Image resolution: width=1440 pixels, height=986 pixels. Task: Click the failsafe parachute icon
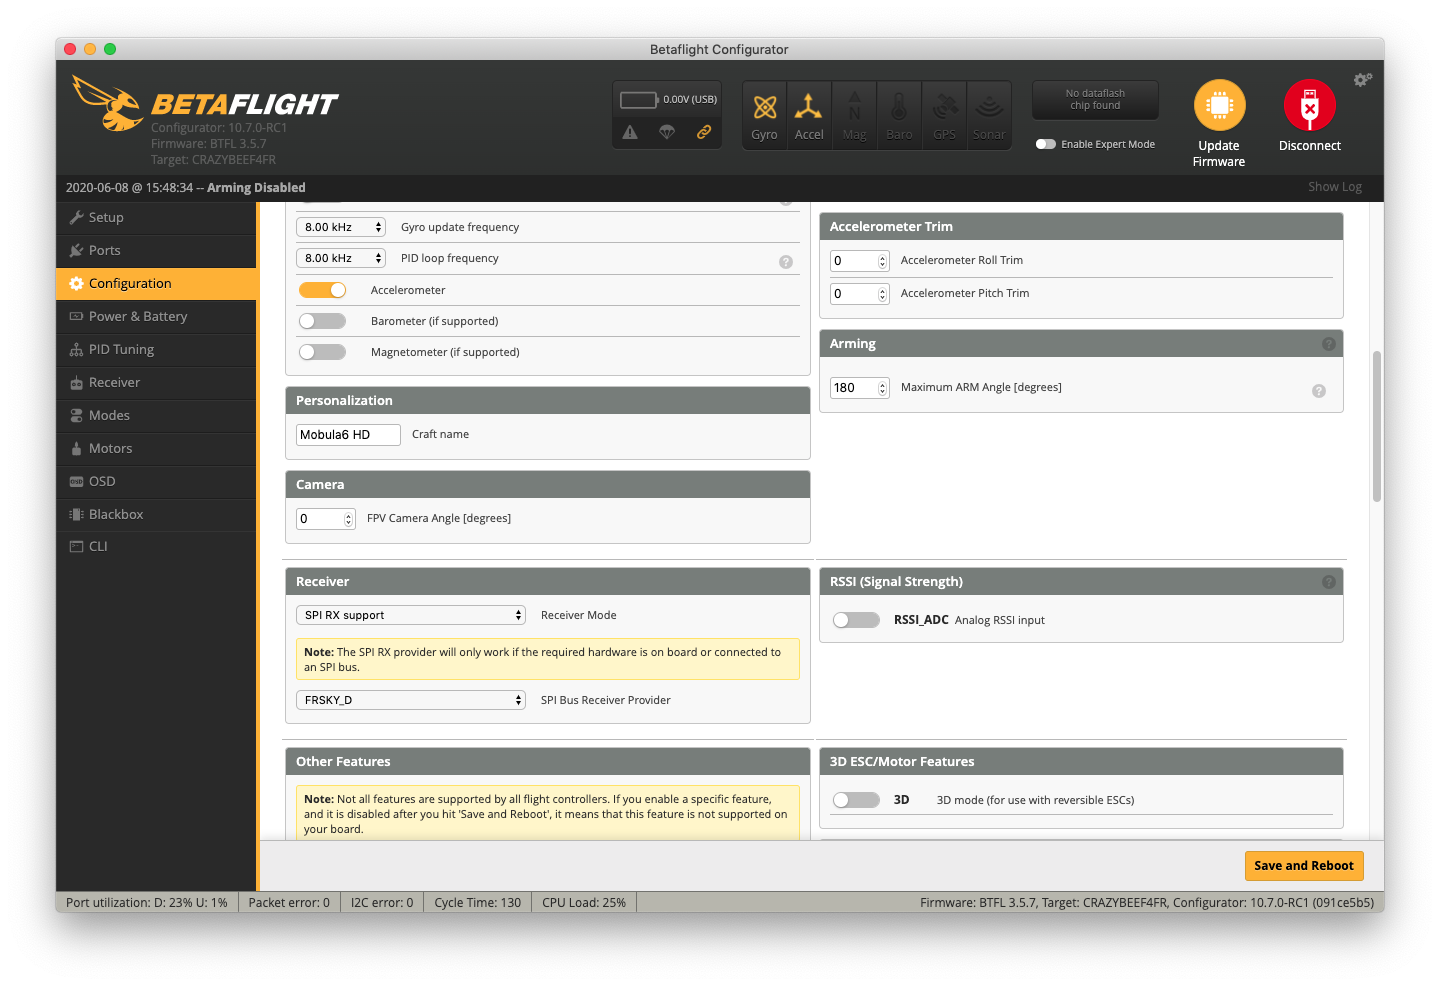click(667, 132)
